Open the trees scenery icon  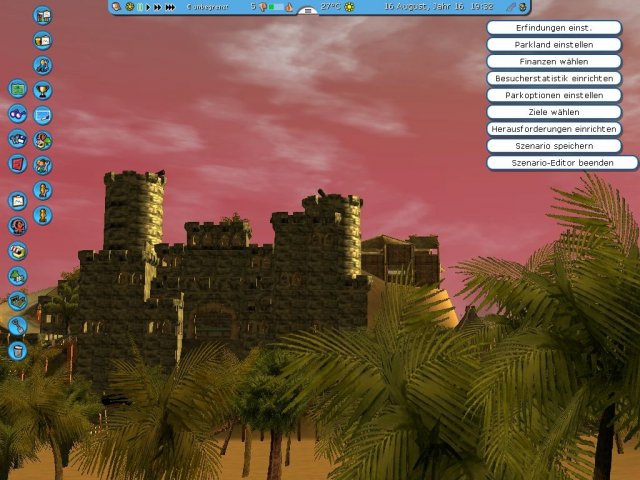tap(18, 276)
